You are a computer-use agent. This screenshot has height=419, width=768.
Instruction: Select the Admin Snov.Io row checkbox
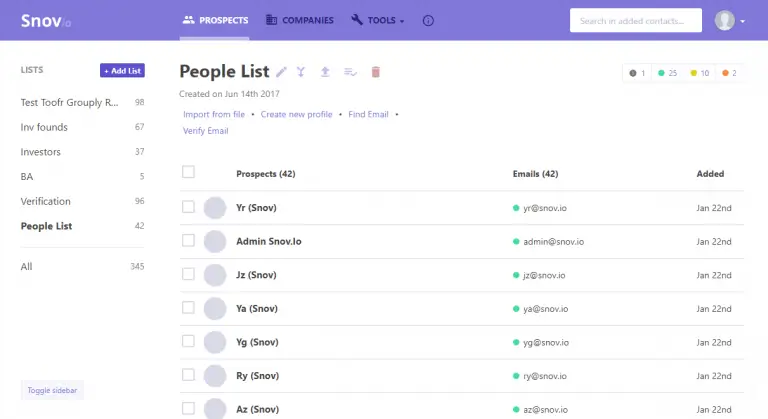tap(188, 241)
